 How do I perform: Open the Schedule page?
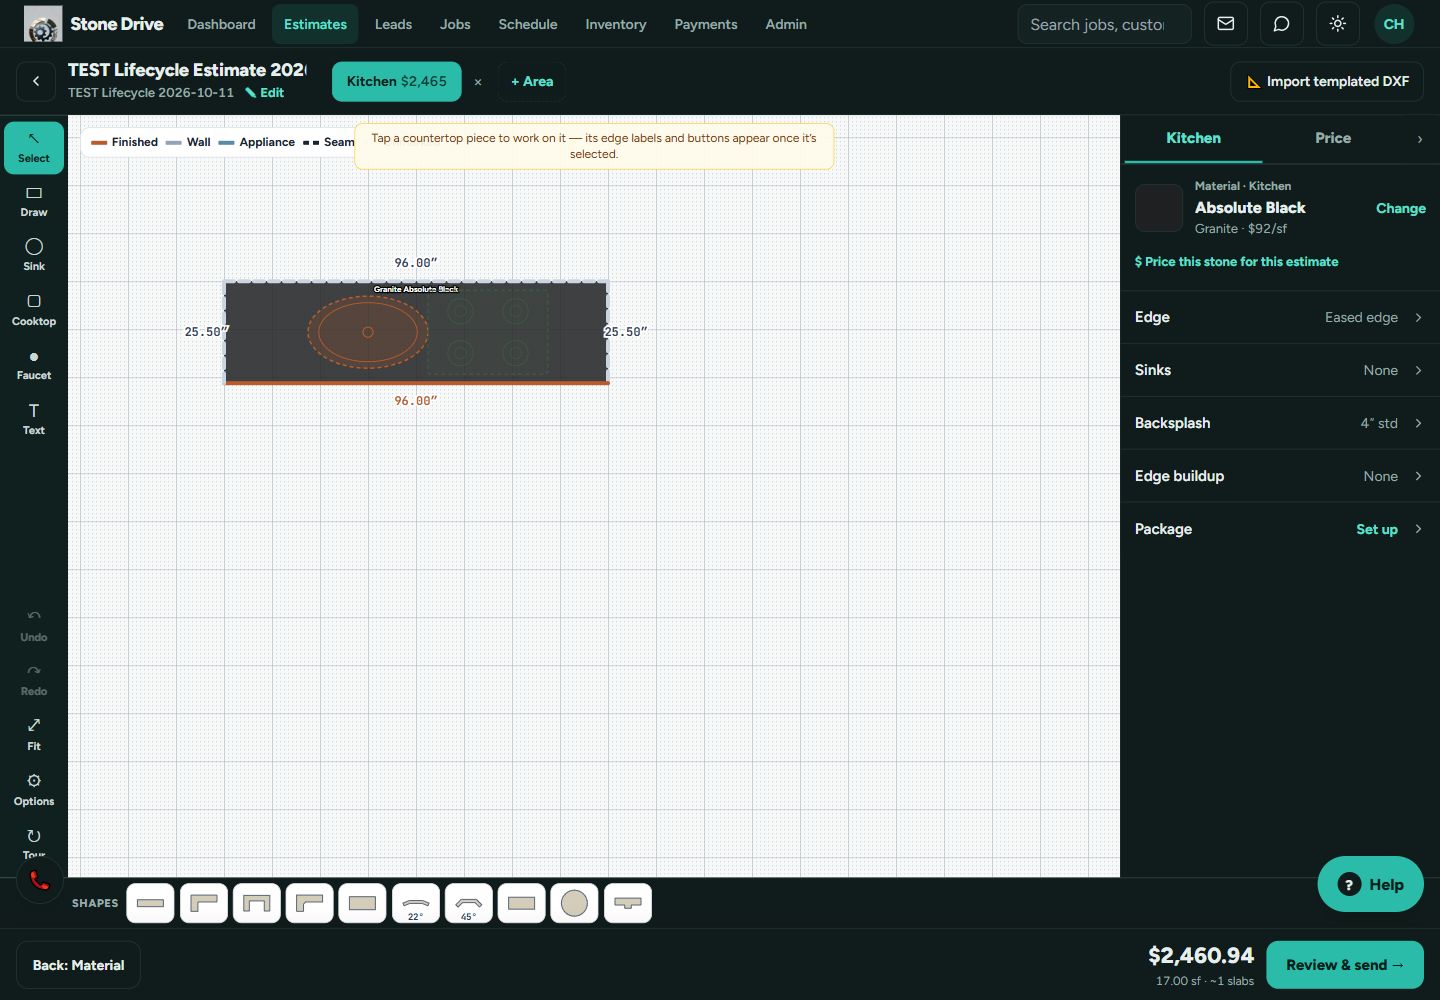click(528, 24)
